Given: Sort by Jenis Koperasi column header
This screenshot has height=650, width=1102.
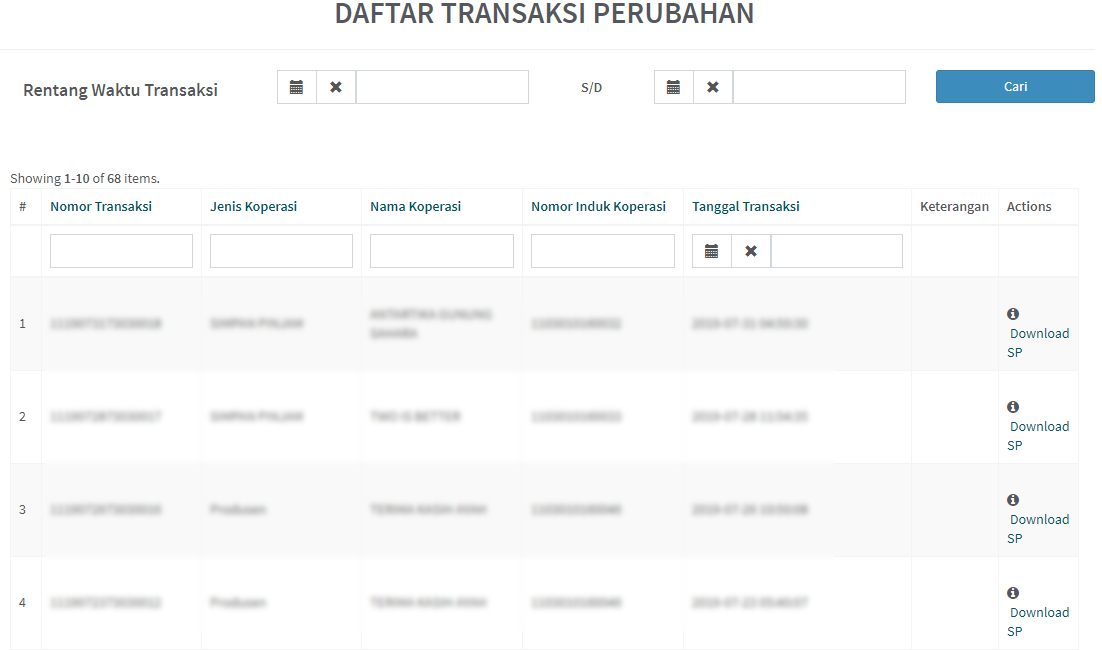Looking at the screenshot, I should [x=253, y=207].
